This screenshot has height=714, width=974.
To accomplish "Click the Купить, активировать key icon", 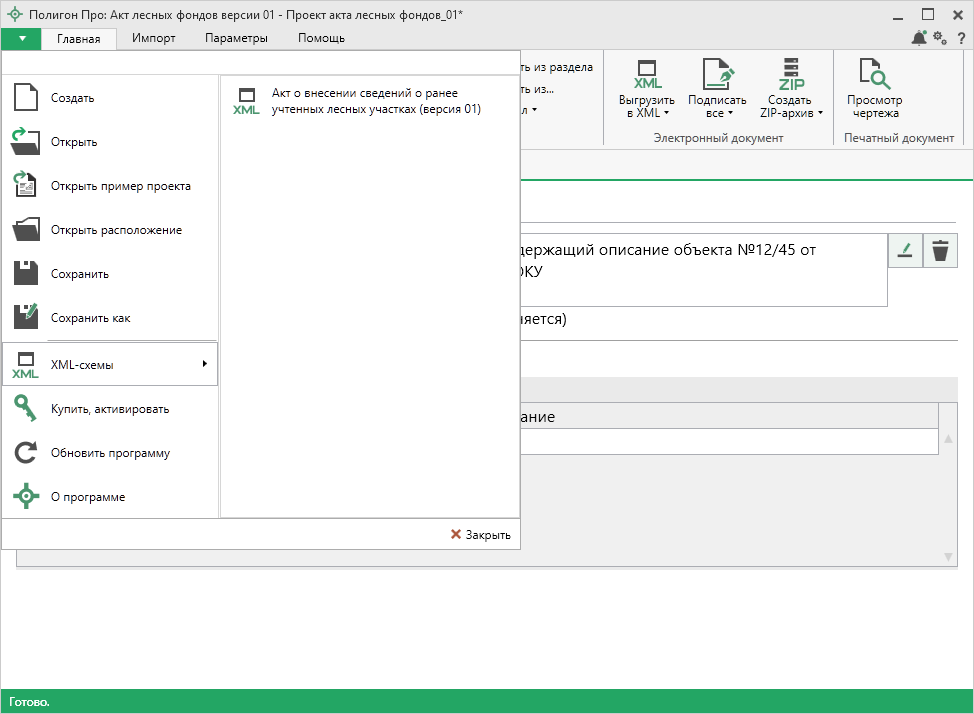I will 26,409.
